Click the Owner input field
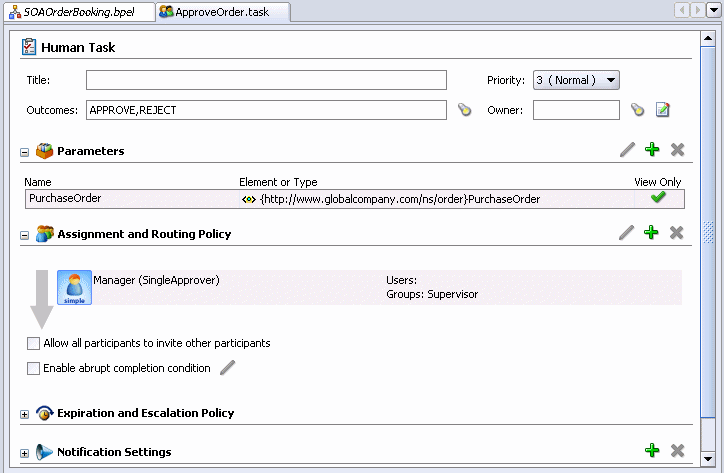Image resolution: width=724 pixels, height=473 pixels. [576, 110]
